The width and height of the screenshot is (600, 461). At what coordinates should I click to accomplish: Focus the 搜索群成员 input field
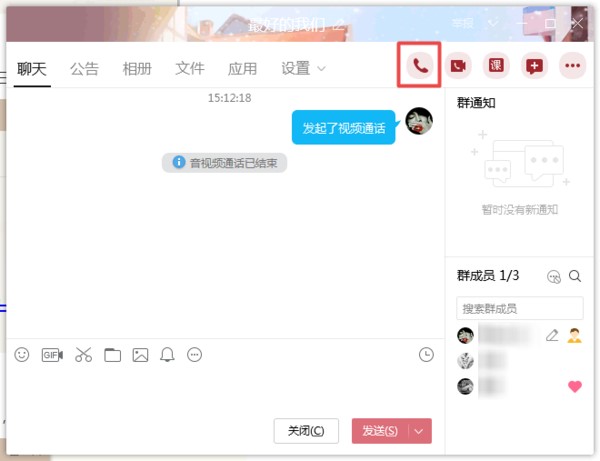tap(520, 308)
